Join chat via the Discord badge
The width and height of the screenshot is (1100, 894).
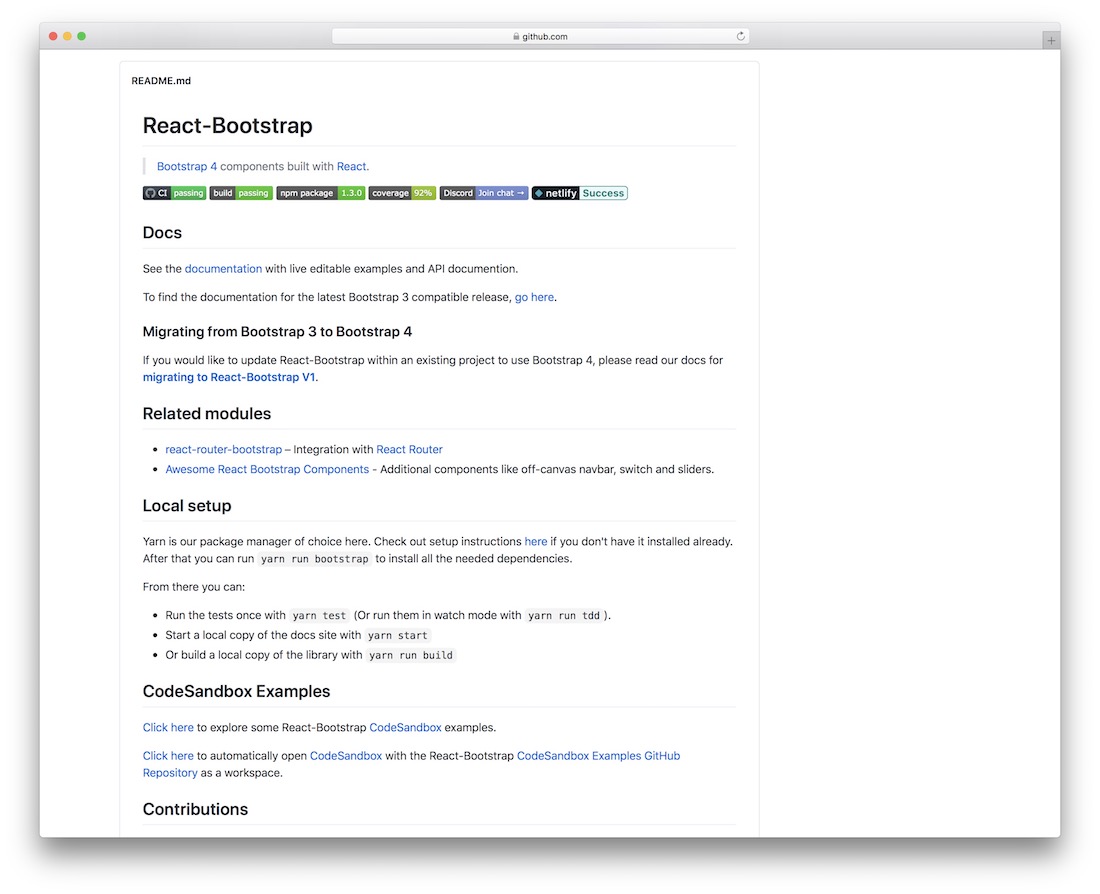[x=483, y=192]
